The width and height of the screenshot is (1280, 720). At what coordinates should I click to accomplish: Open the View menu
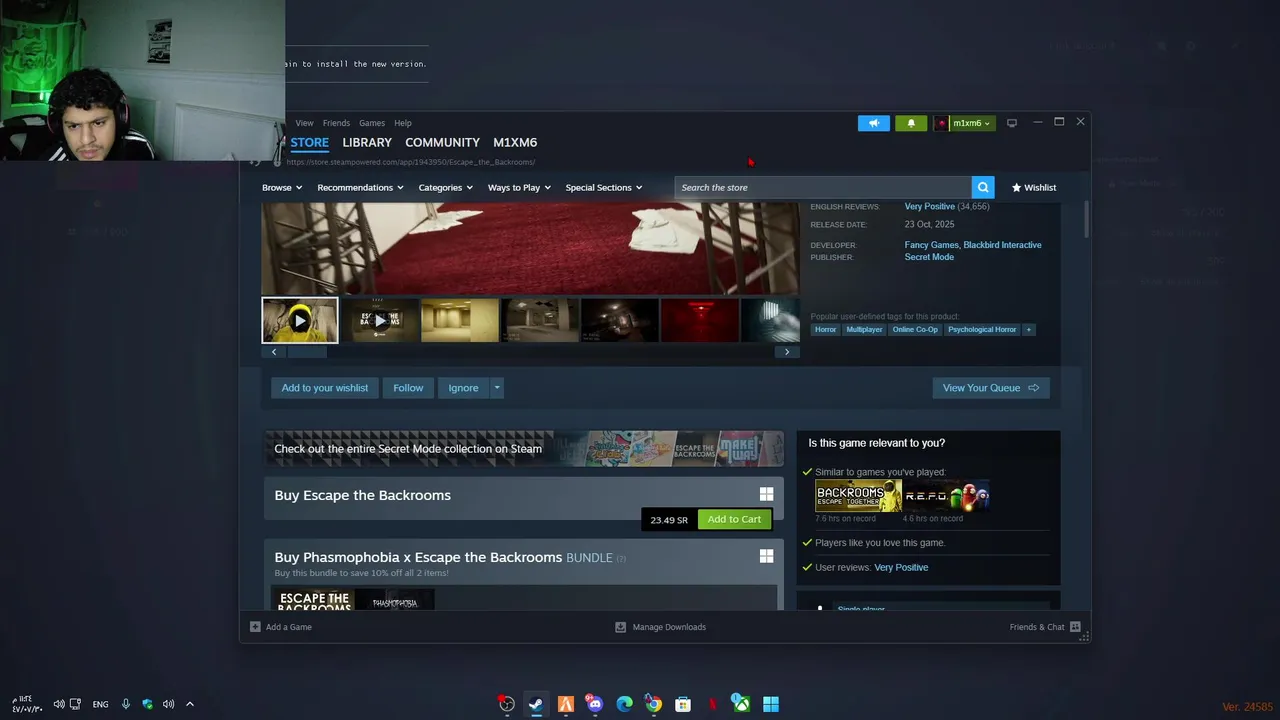coord(304,123)
